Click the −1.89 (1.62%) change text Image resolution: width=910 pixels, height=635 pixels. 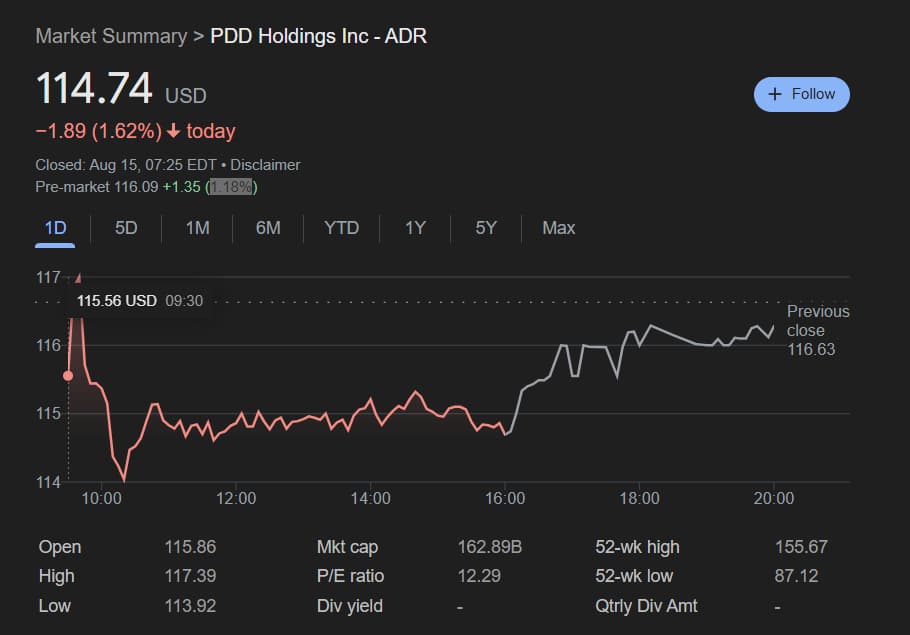[99, 131]
